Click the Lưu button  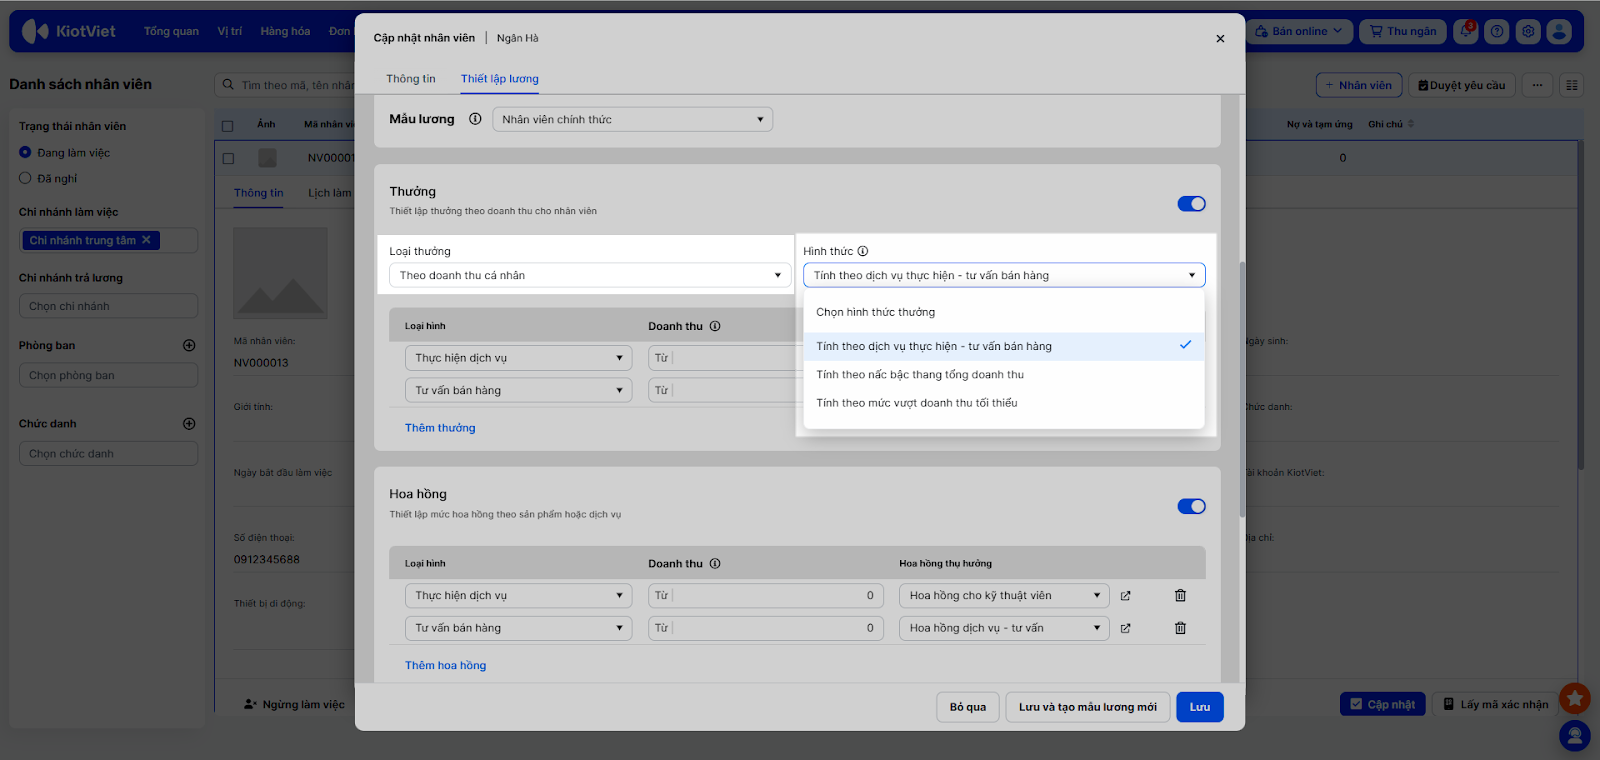[1199, 707]
